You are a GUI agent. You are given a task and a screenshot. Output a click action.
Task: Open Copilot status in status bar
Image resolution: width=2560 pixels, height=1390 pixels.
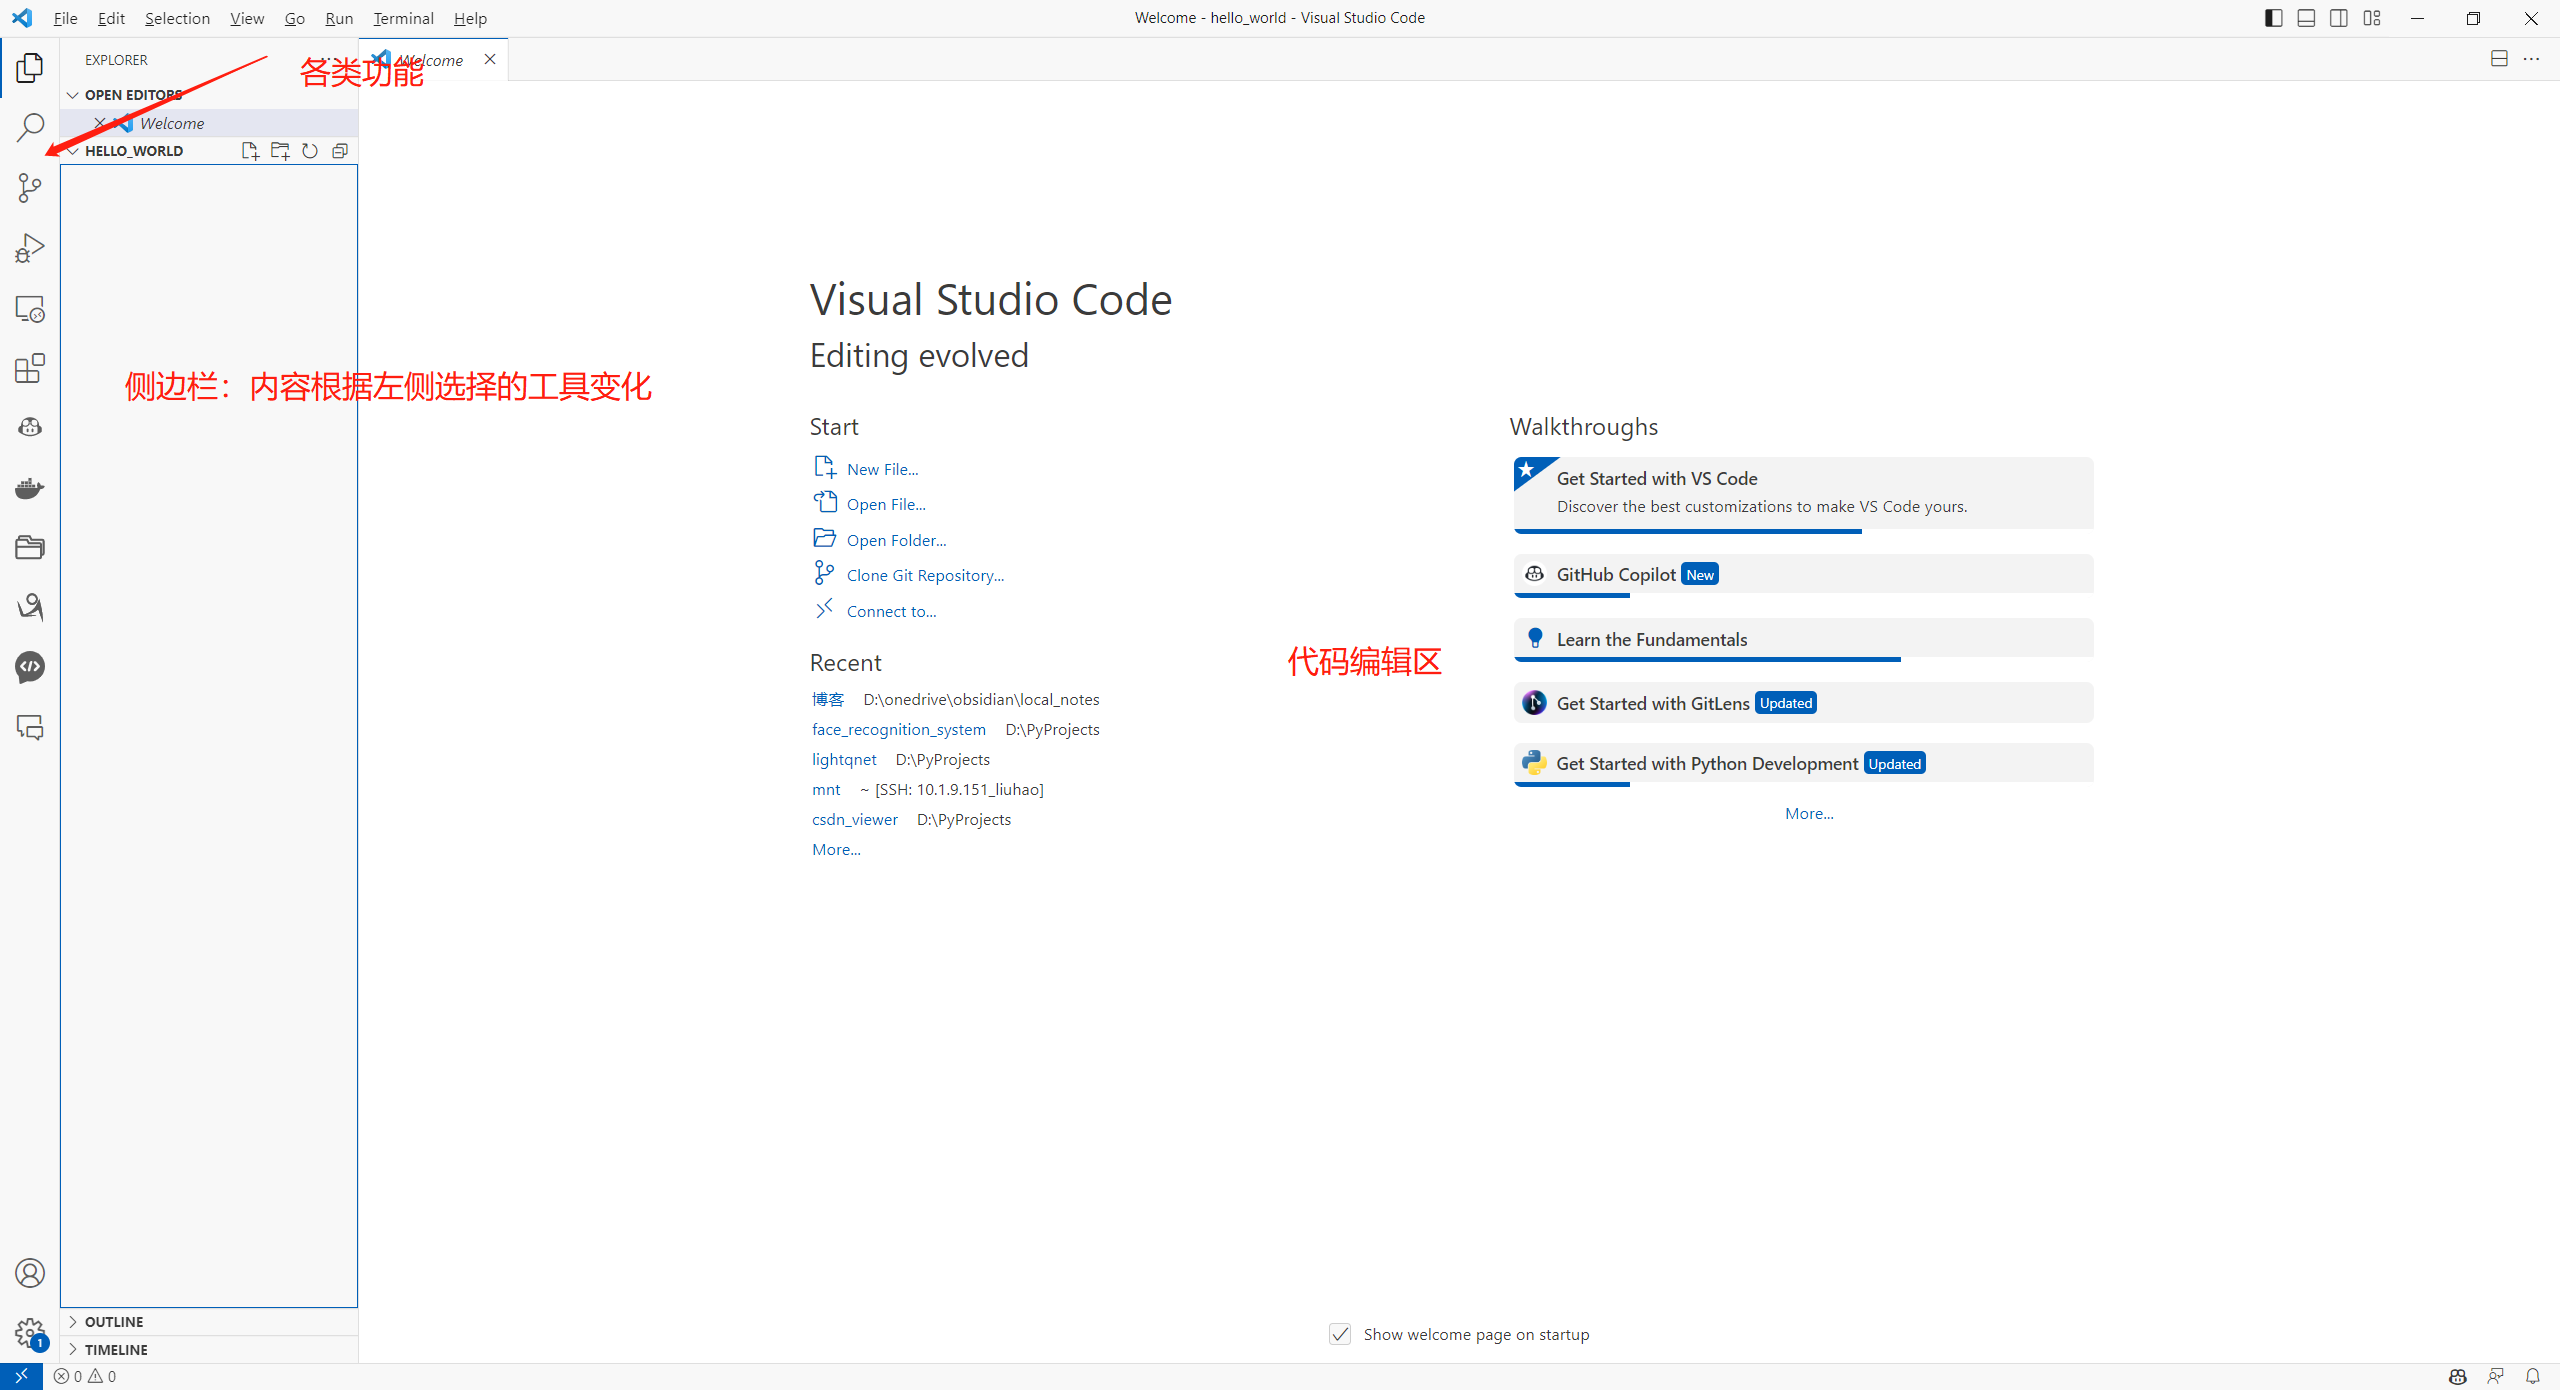(2458, 1376)
